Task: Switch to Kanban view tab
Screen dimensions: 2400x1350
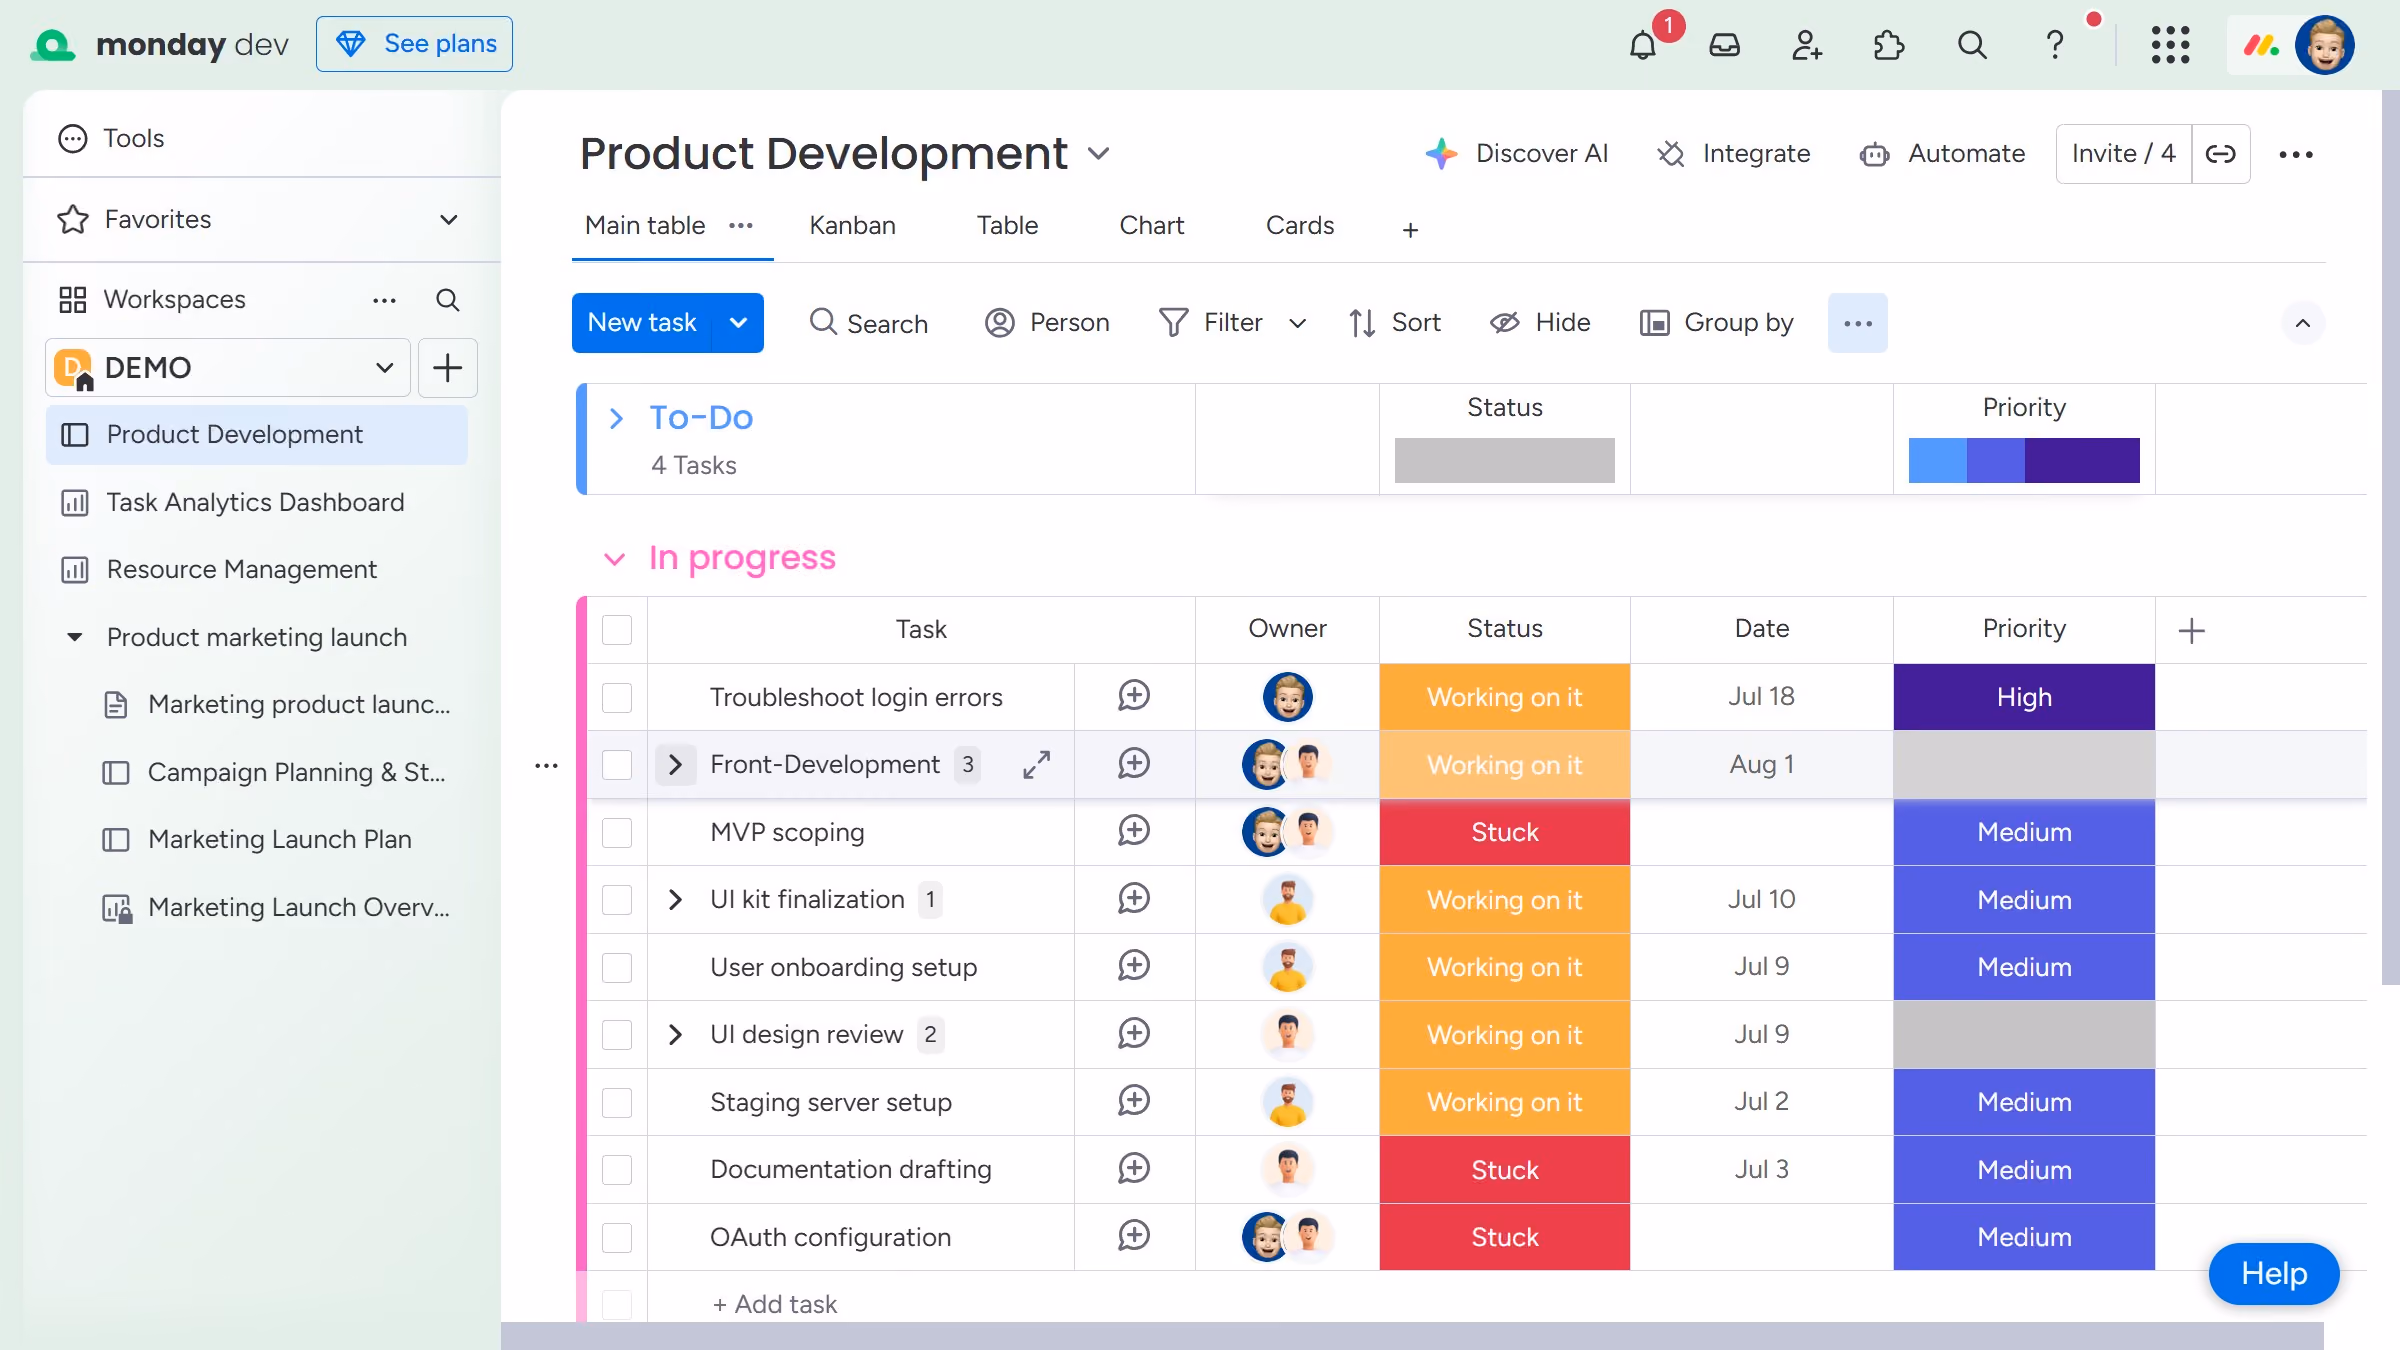Action: point(852,226)
